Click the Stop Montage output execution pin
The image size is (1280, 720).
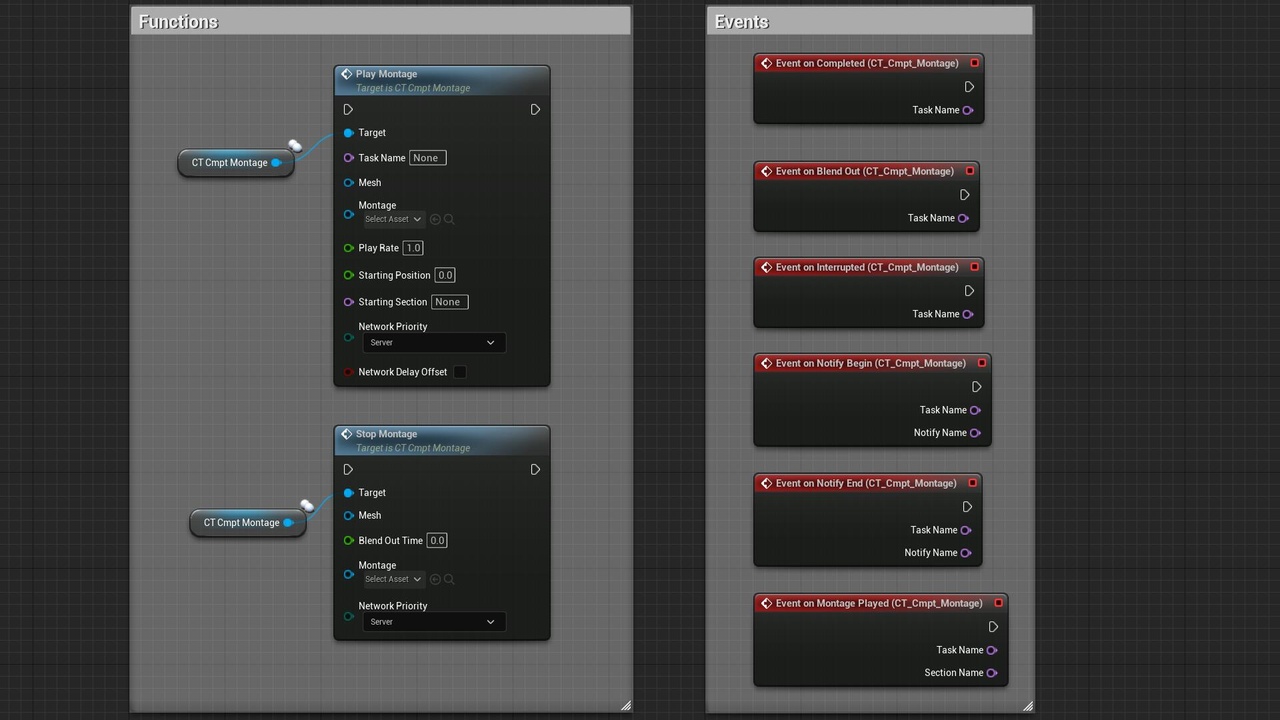pyautogui.click(x=535, y=470)
